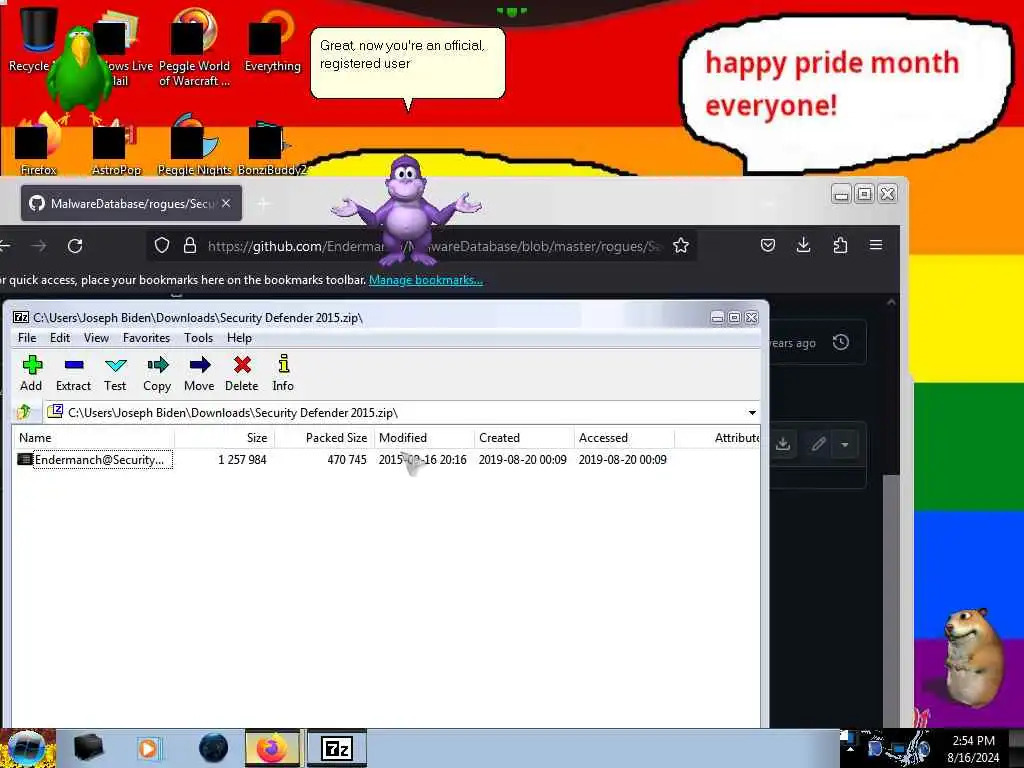
Task: Open Peggle Nights desktop shortcut
Action: [x=194, y=145]
